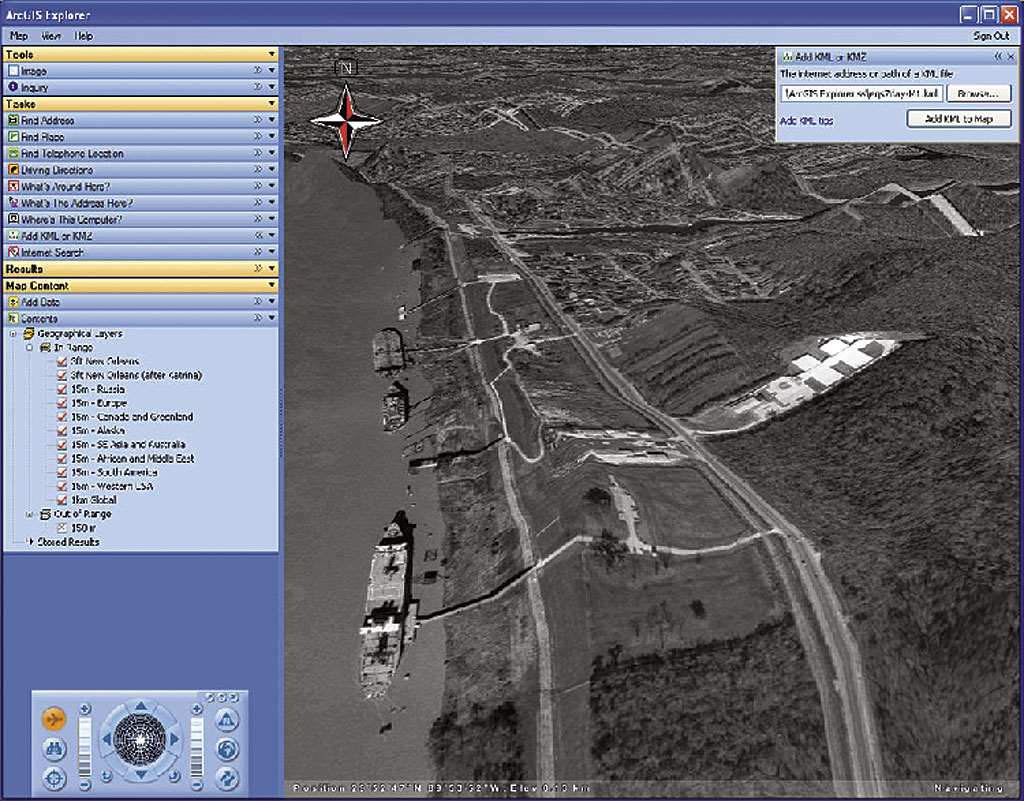Viewport: 1024px width, 801px height.
Task: Disable the 15m - Alaska layer
Action: coord(62,431)
